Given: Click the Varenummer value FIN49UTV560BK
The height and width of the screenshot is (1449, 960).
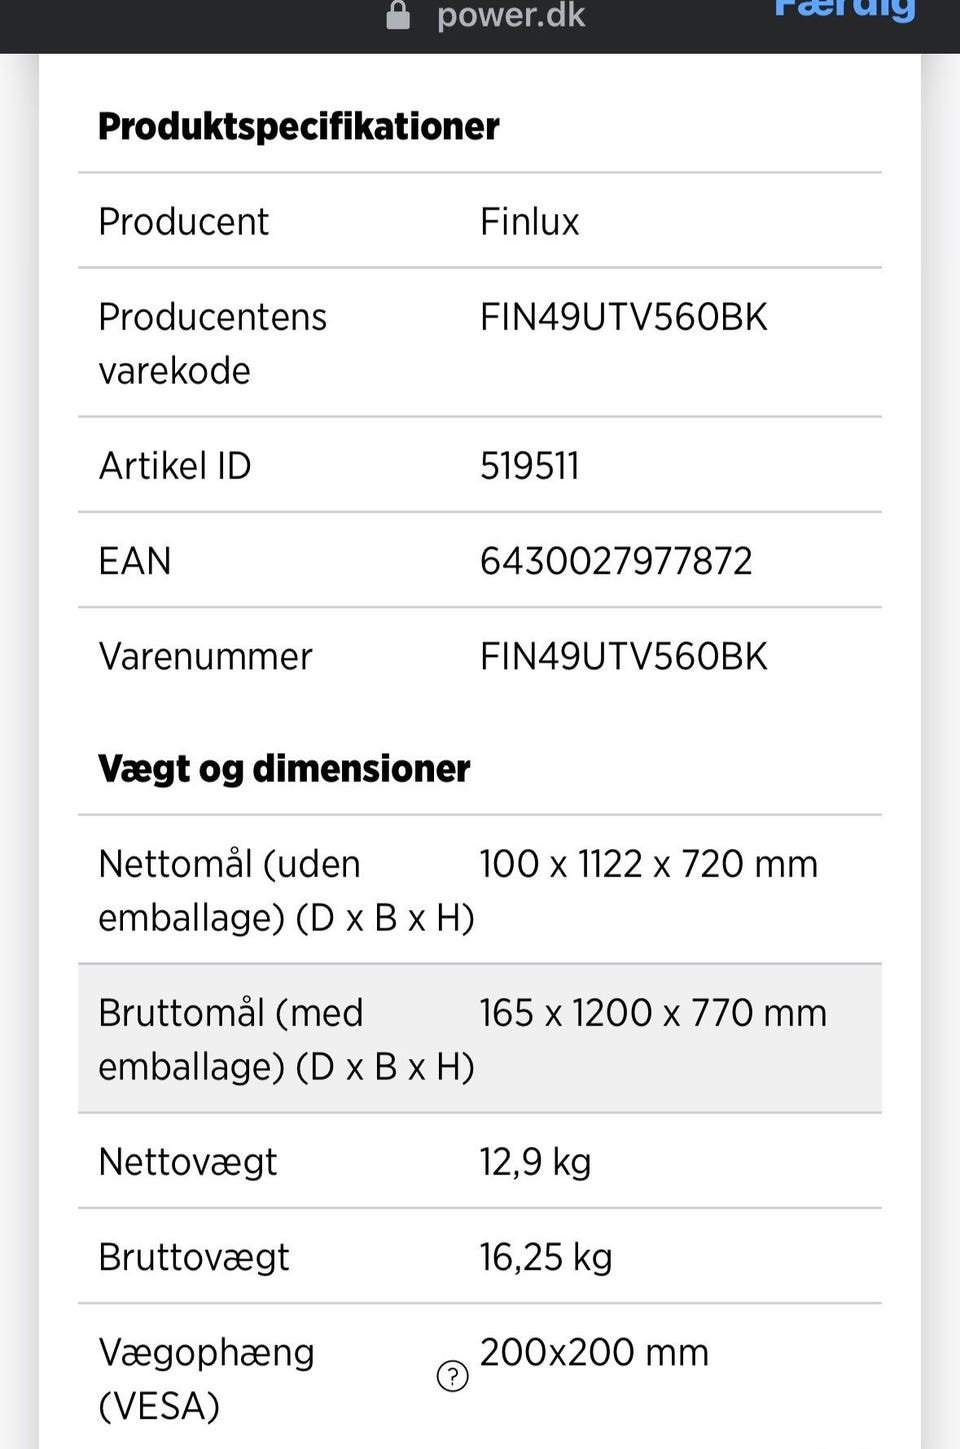Looking at the screenshot, I should [x=623, y=657].
